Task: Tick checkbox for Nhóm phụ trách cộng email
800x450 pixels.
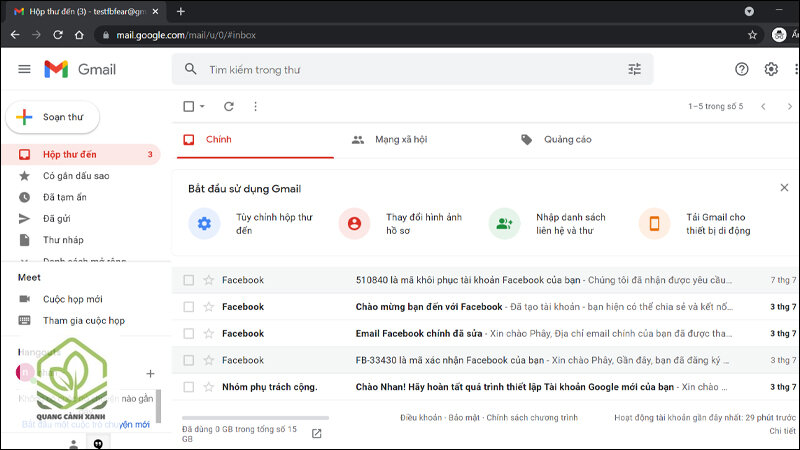Action: click(189, 387)
